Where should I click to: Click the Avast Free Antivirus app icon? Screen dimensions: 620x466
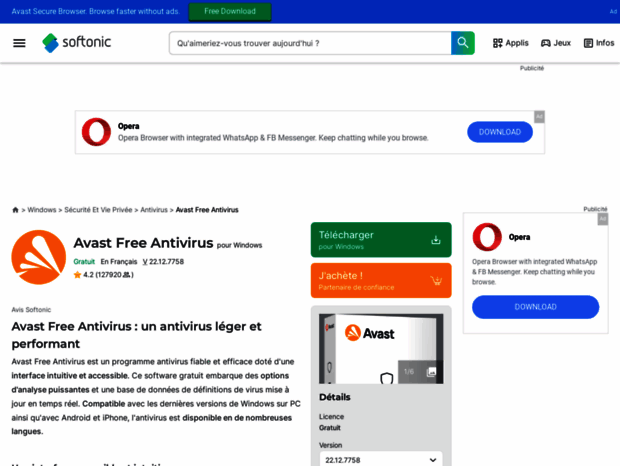pyautogui.click(x=38, y=257)
